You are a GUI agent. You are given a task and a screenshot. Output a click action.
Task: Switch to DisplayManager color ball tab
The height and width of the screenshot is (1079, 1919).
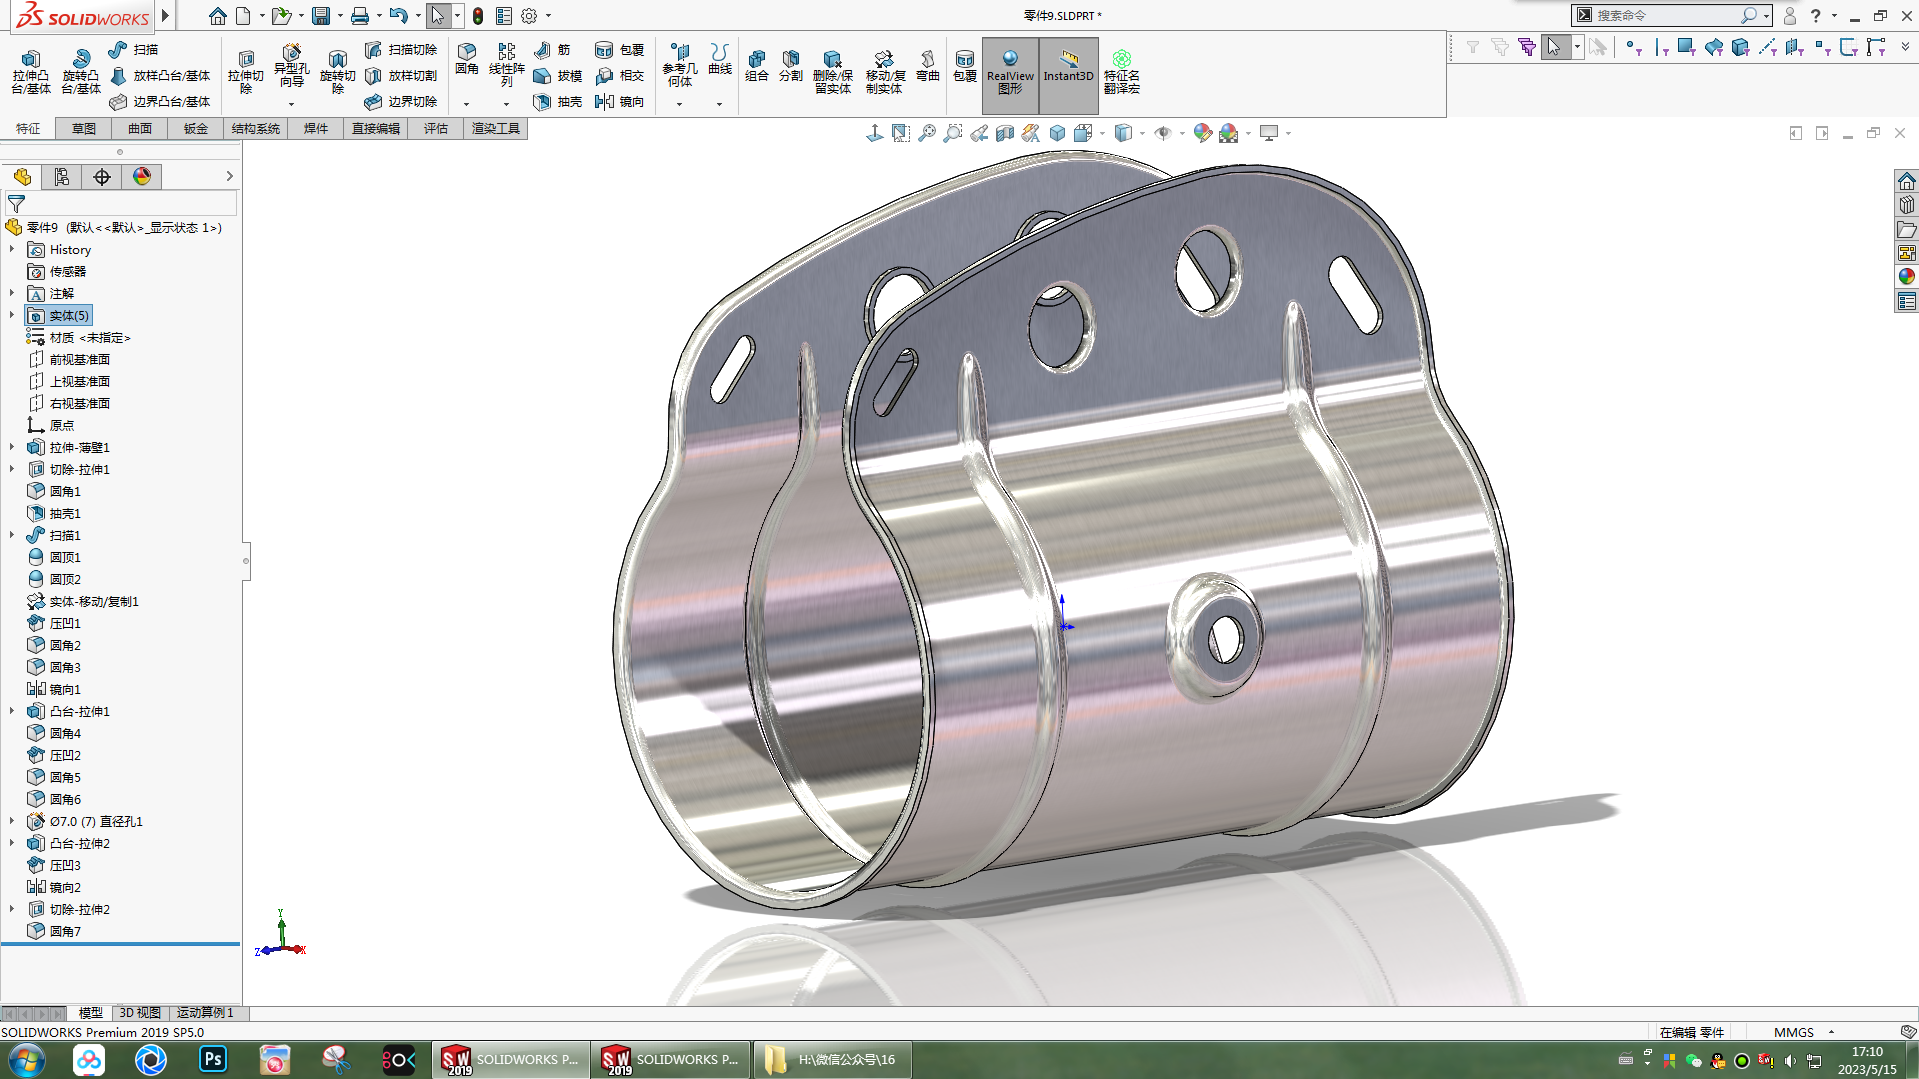142,177
